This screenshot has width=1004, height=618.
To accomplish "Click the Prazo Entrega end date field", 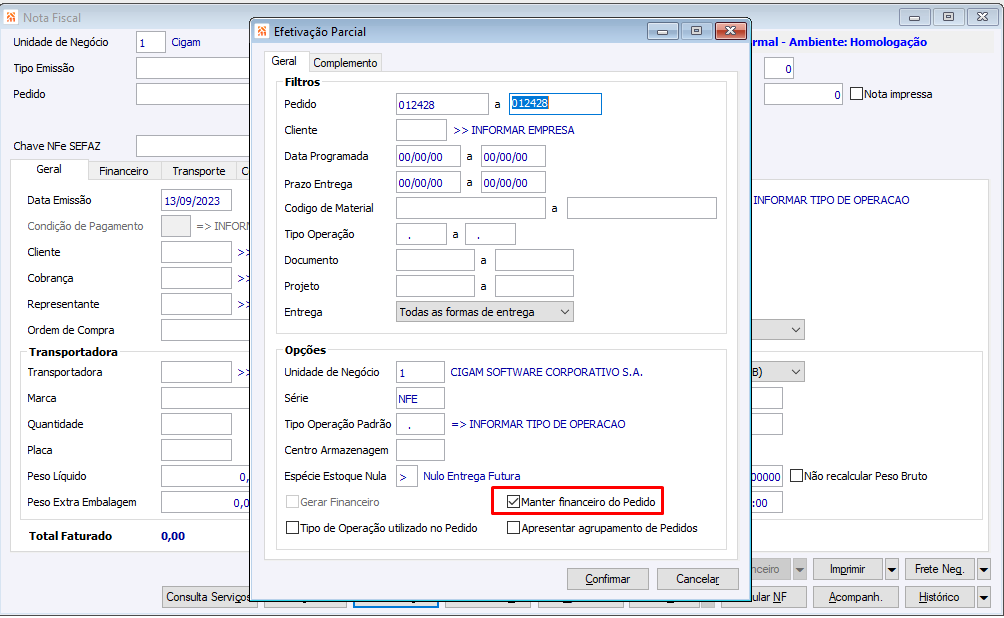I will click(x=514, y=183).
